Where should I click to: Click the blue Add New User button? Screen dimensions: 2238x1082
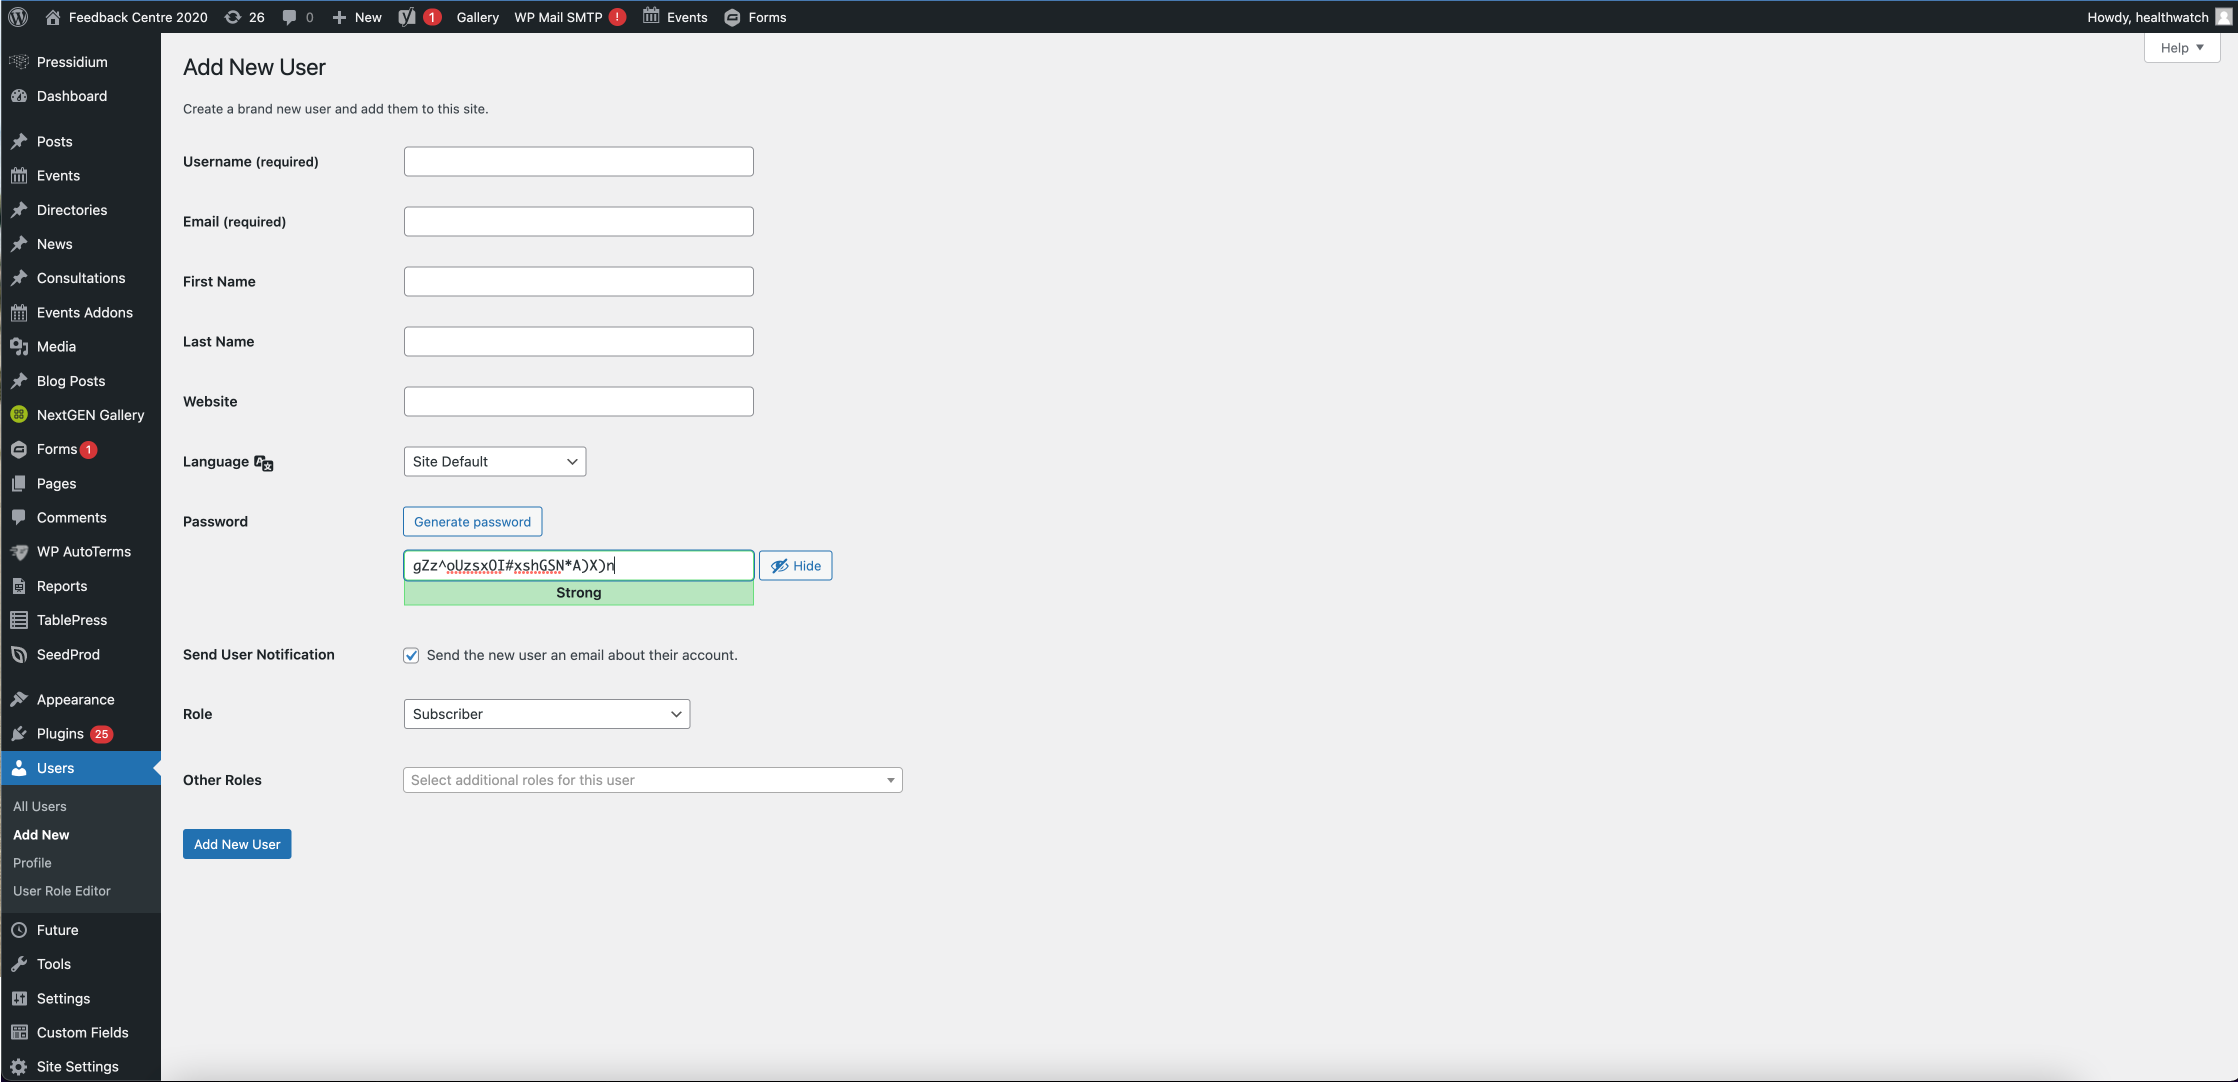(237, 844)
